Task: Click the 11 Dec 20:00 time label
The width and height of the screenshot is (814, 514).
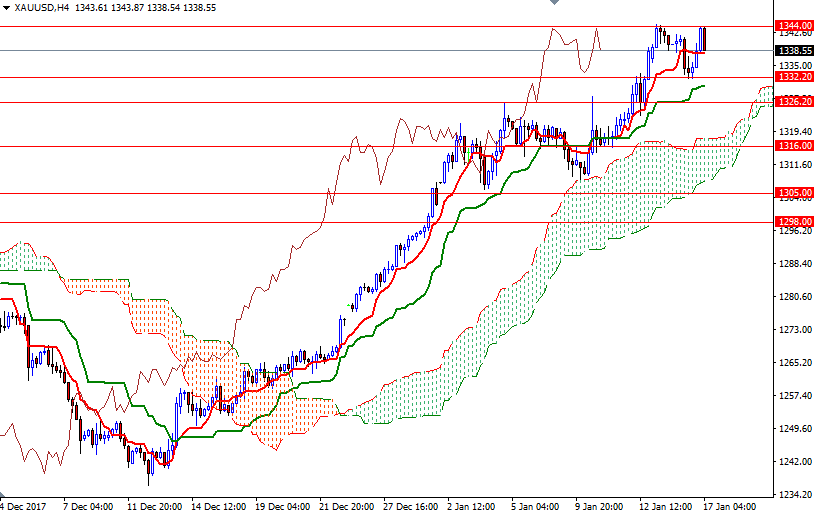Action: [x=155, y=506]
